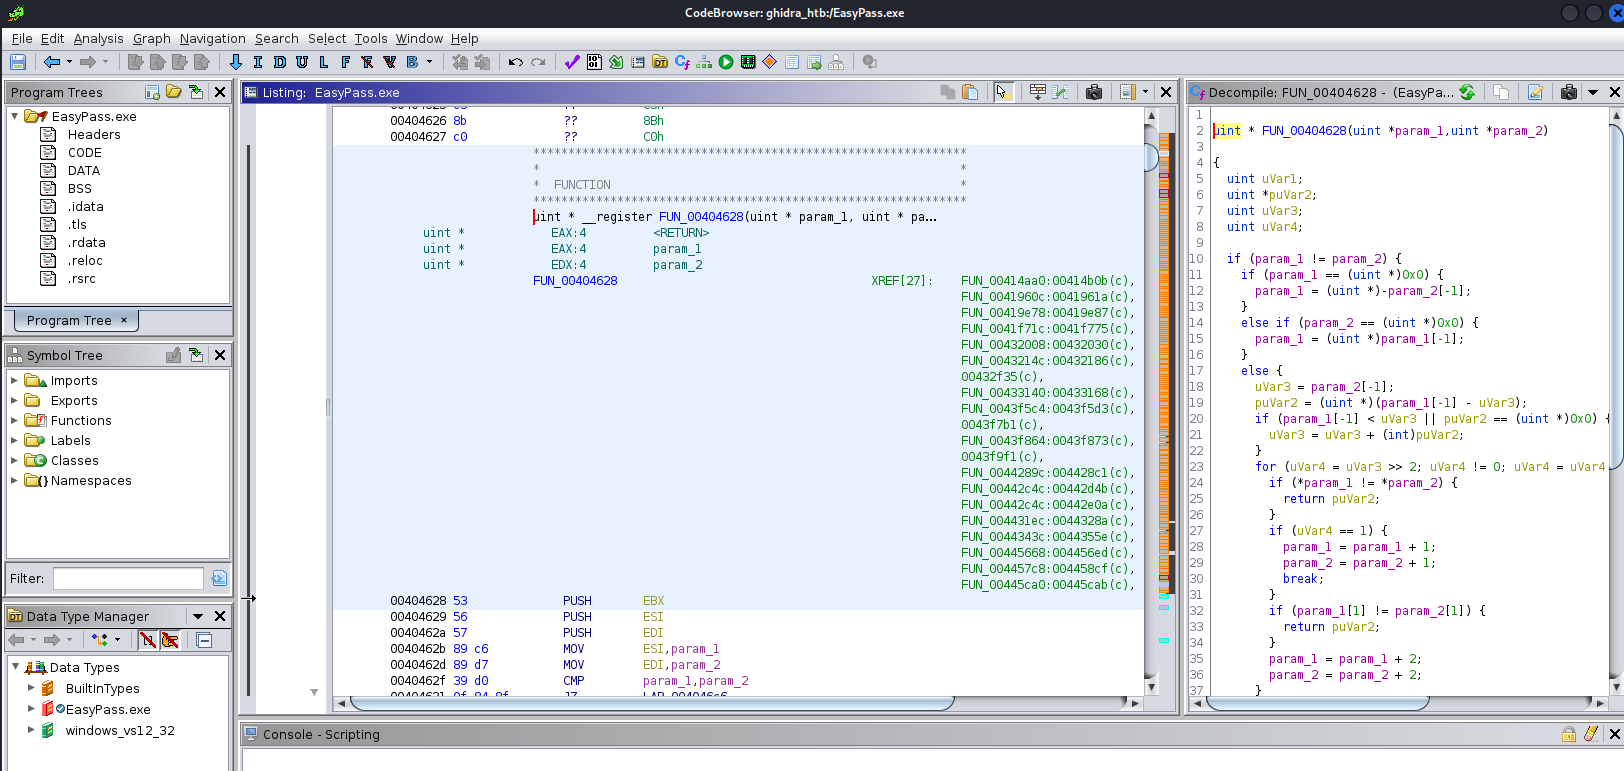Click the green play Script Manager icon
The image size is (1624, 771).
pos(726,62)
